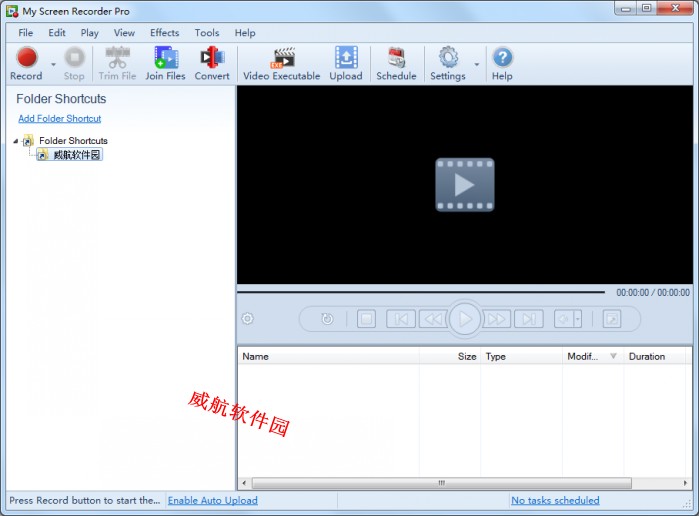Image resolution: width=699 pixels, height=516 pixels.
Task: Click the Add Folder Shortcut link
Action: coord(60,118)
